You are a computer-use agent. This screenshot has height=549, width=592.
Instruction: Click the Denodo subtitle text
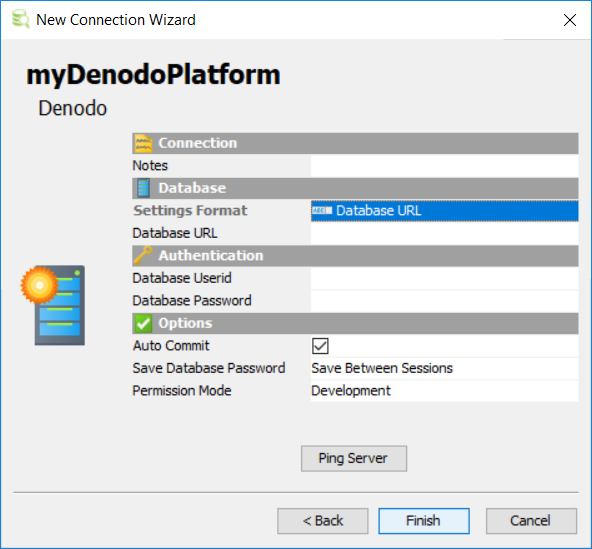tap(73, 108)
